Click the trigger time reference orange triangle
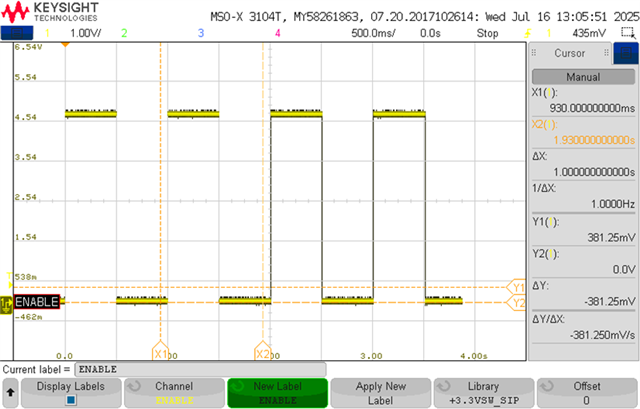The height and width of the screenshot is (409, 640). pos(65,44)
